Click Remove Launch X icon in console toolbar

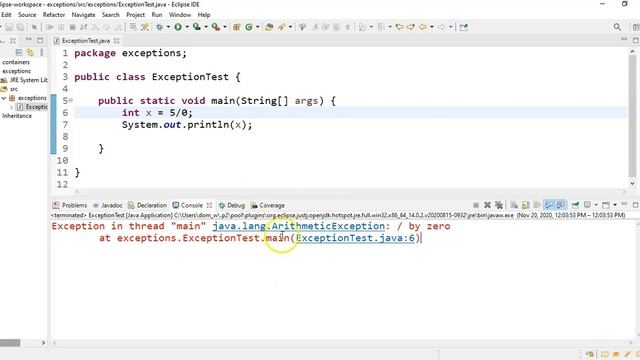tap(487, 205)
